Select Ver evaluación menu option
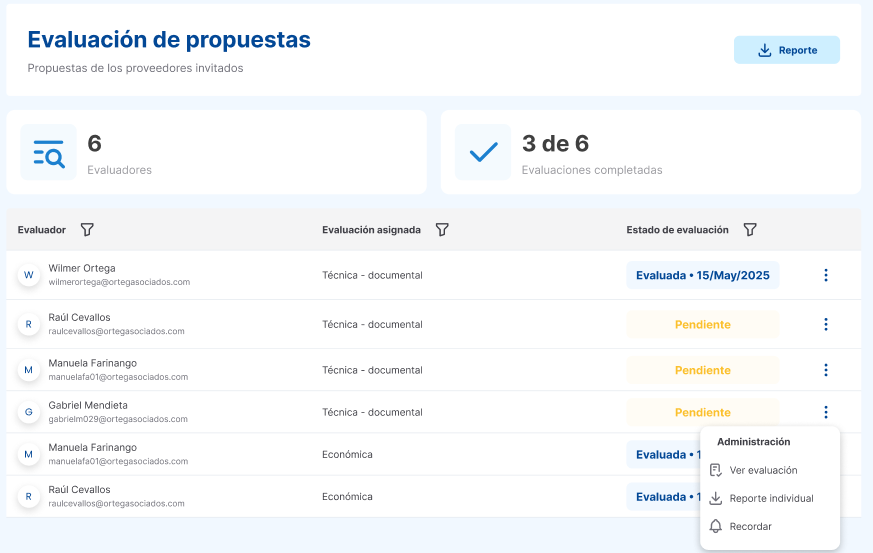 [x=763, y=470]
